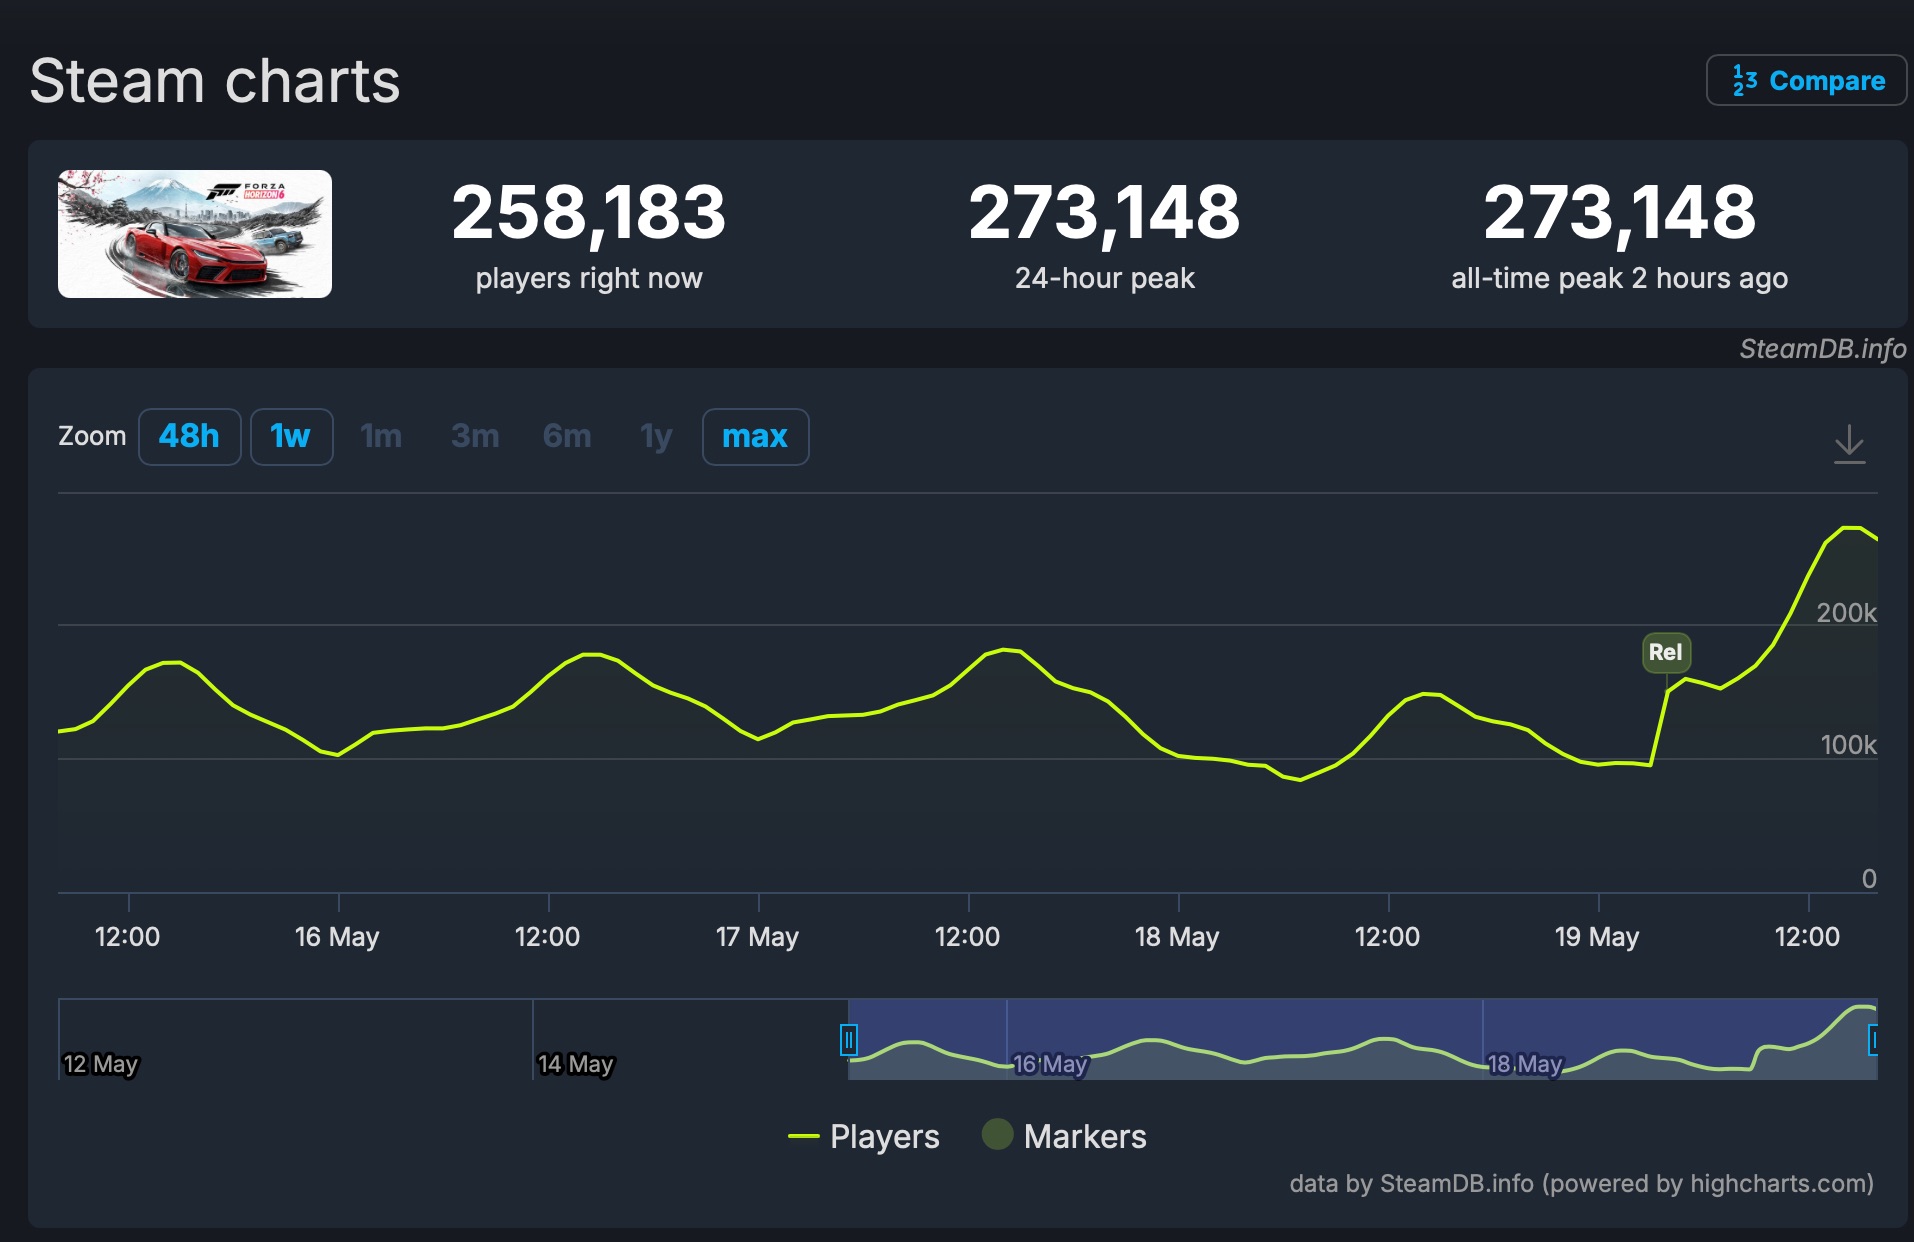Image resolution: width=1914 pixels, height=1242 pixels.
Task: Select the 3m zoom option
Action: pyautogui.click(x=475, y=437)
